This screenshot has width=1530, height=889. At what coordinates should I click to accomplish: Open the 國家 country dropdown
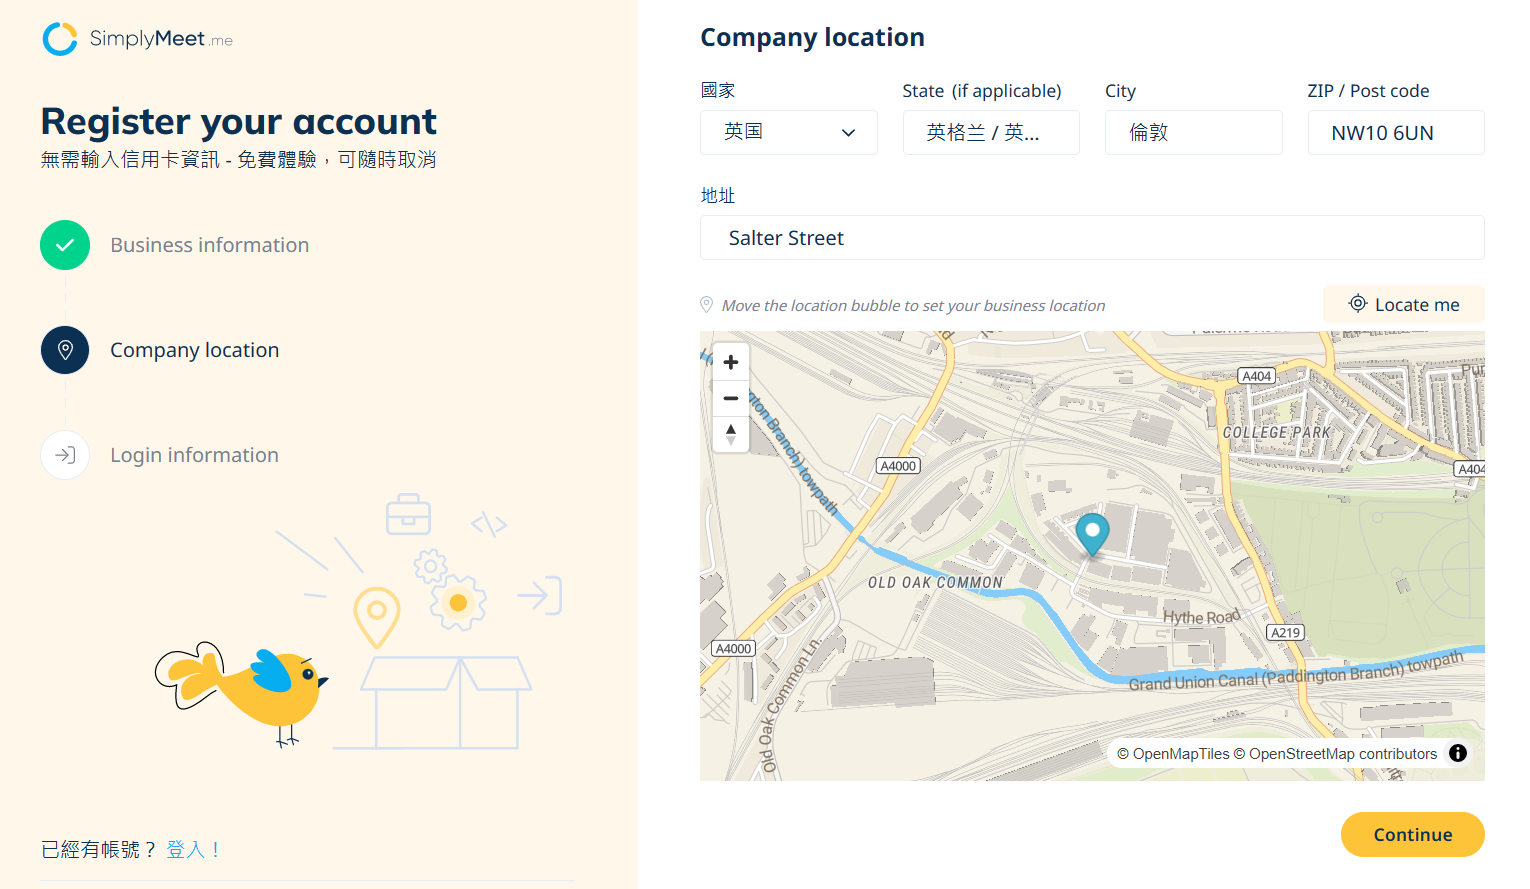point(789,132)
